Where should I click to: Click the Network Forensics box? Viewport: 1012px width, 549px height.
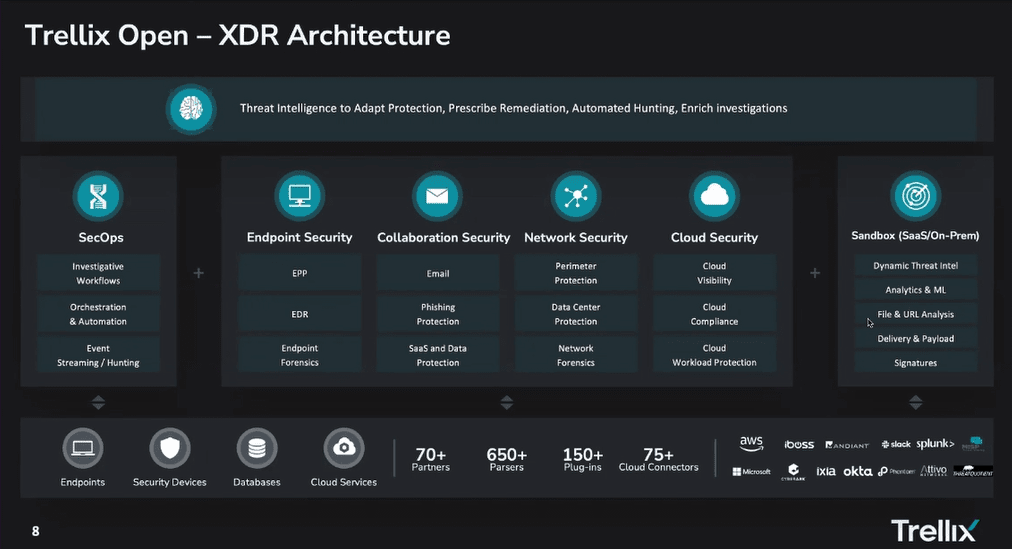[576, 355]
